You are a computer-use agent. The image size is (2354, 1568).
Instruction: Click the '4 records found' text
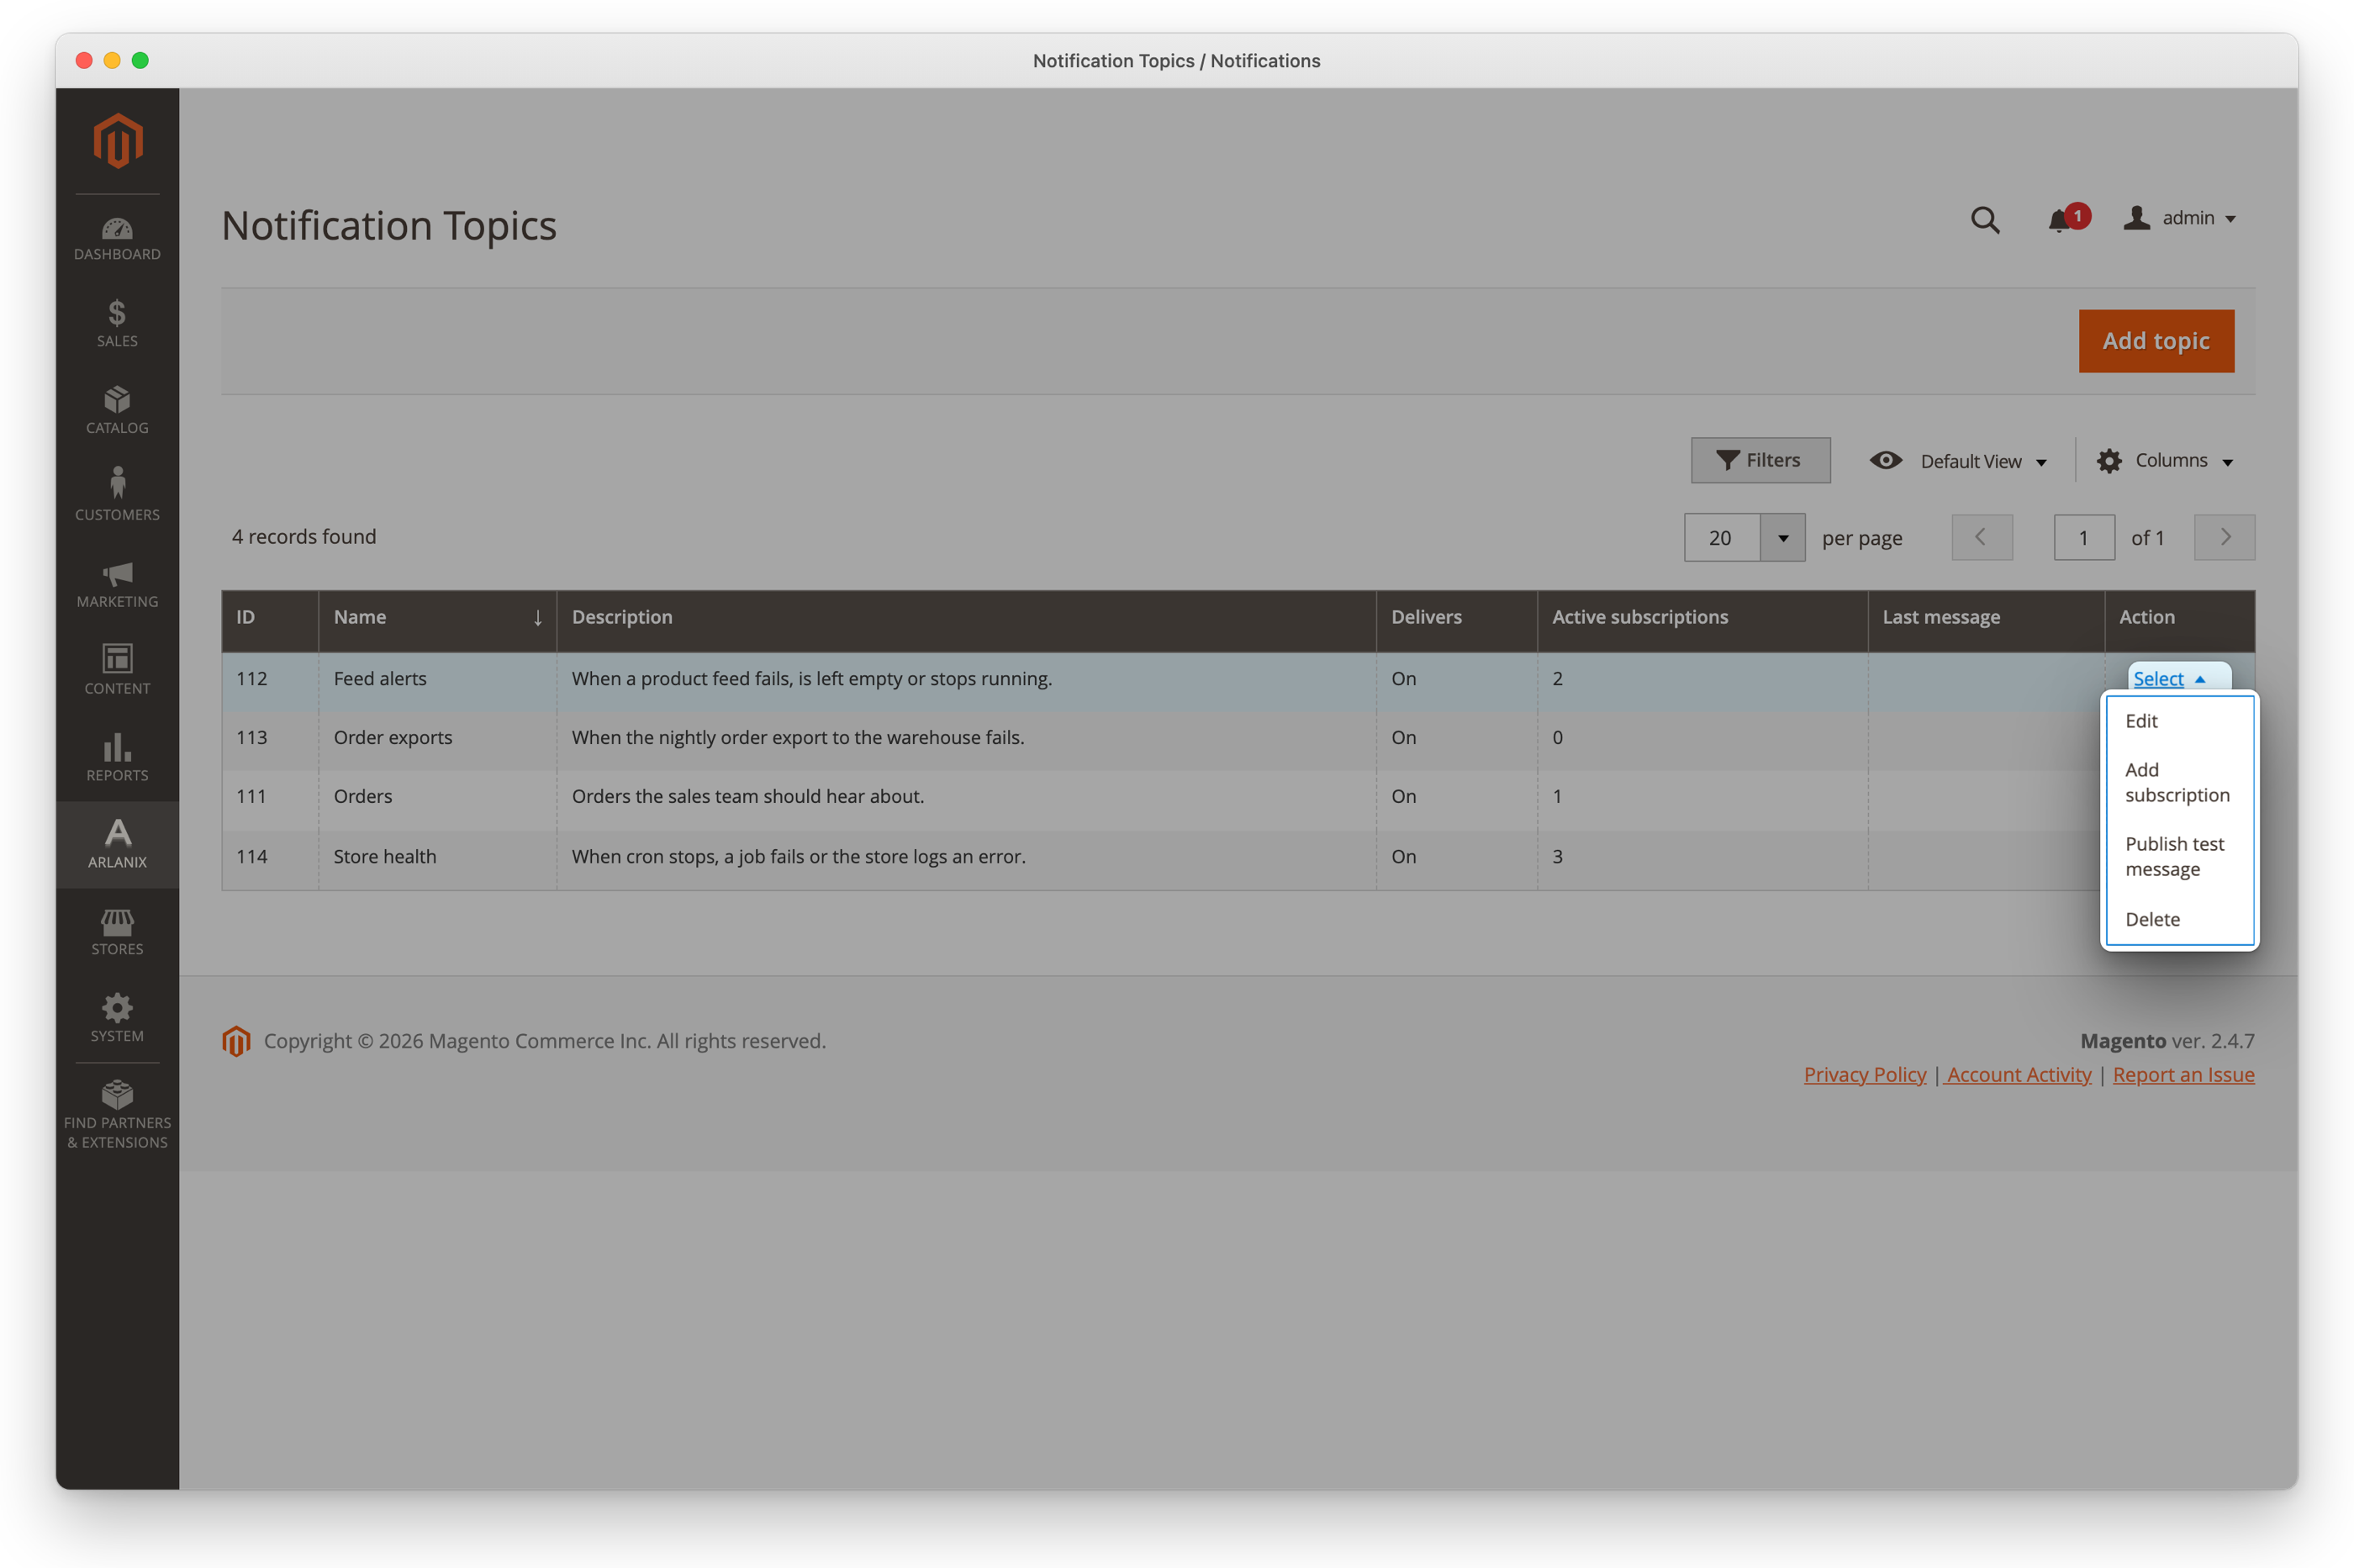click(304, 537)
